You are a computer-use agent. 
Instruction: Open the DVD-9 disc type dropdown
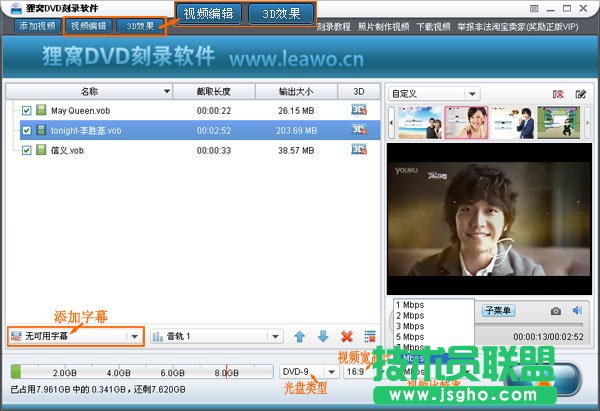331,371
